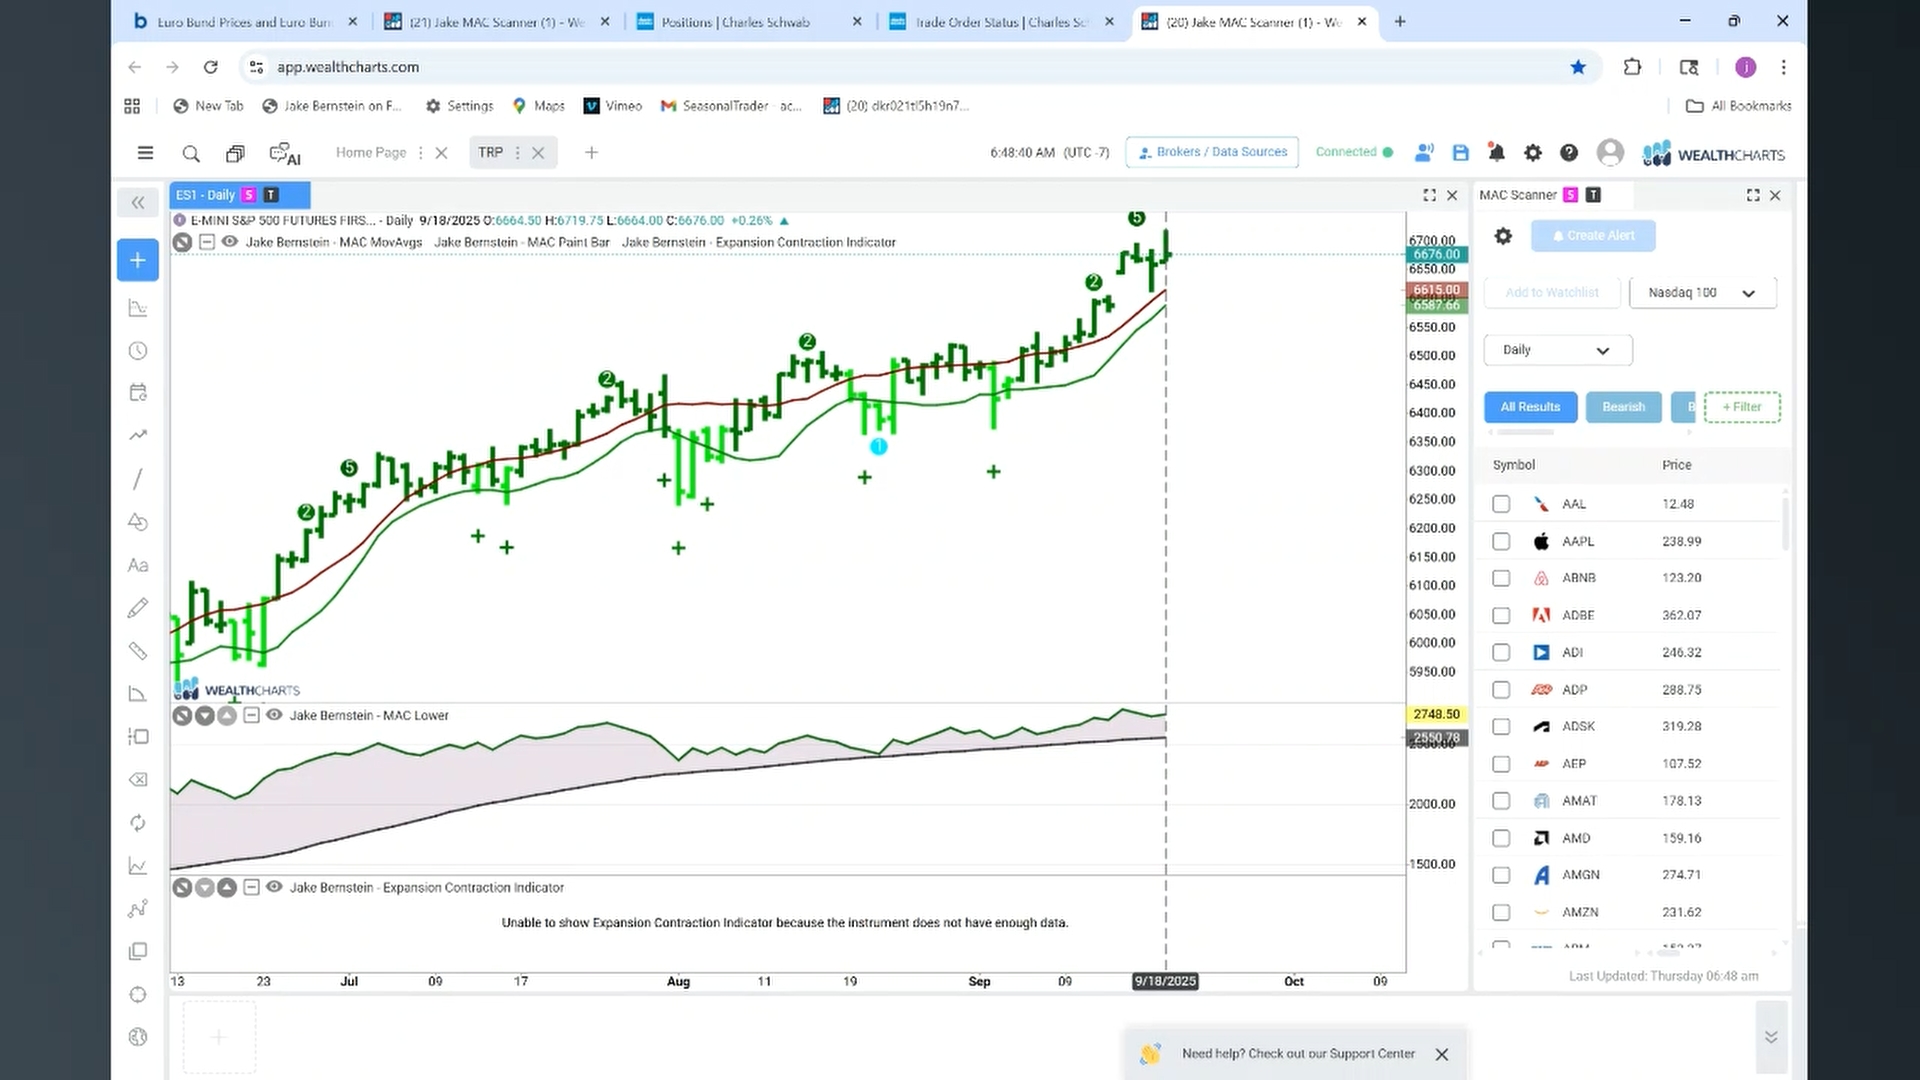Click the search magnifier icon

(191, 153)
